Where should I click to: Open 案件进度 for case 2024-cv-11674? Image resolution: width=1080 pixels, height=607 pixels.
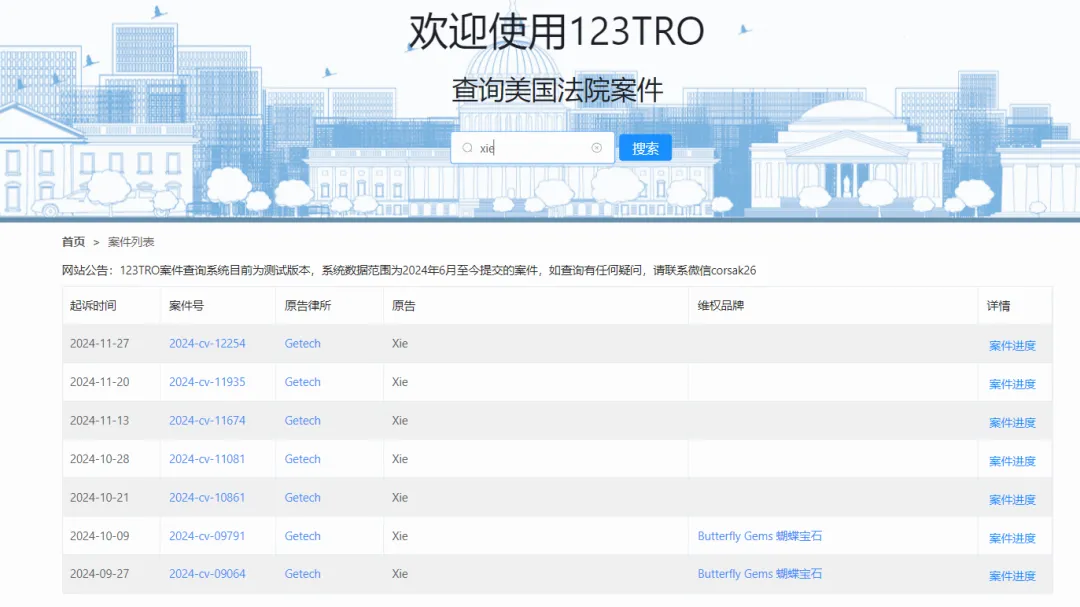tap(1012, 422)
